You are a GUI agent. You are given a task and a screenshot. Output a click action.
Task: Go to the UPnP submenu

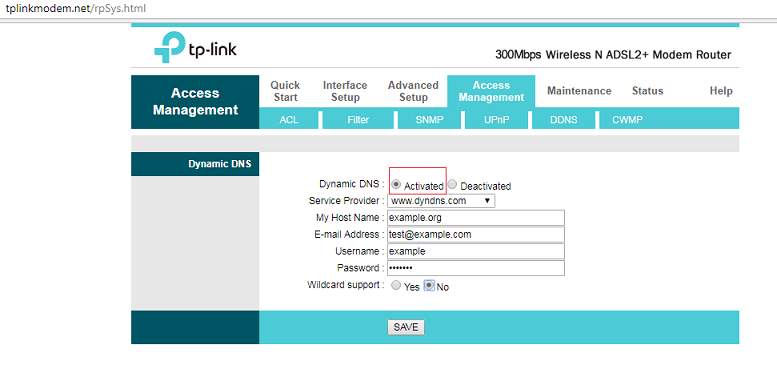(x=497, y=120)
